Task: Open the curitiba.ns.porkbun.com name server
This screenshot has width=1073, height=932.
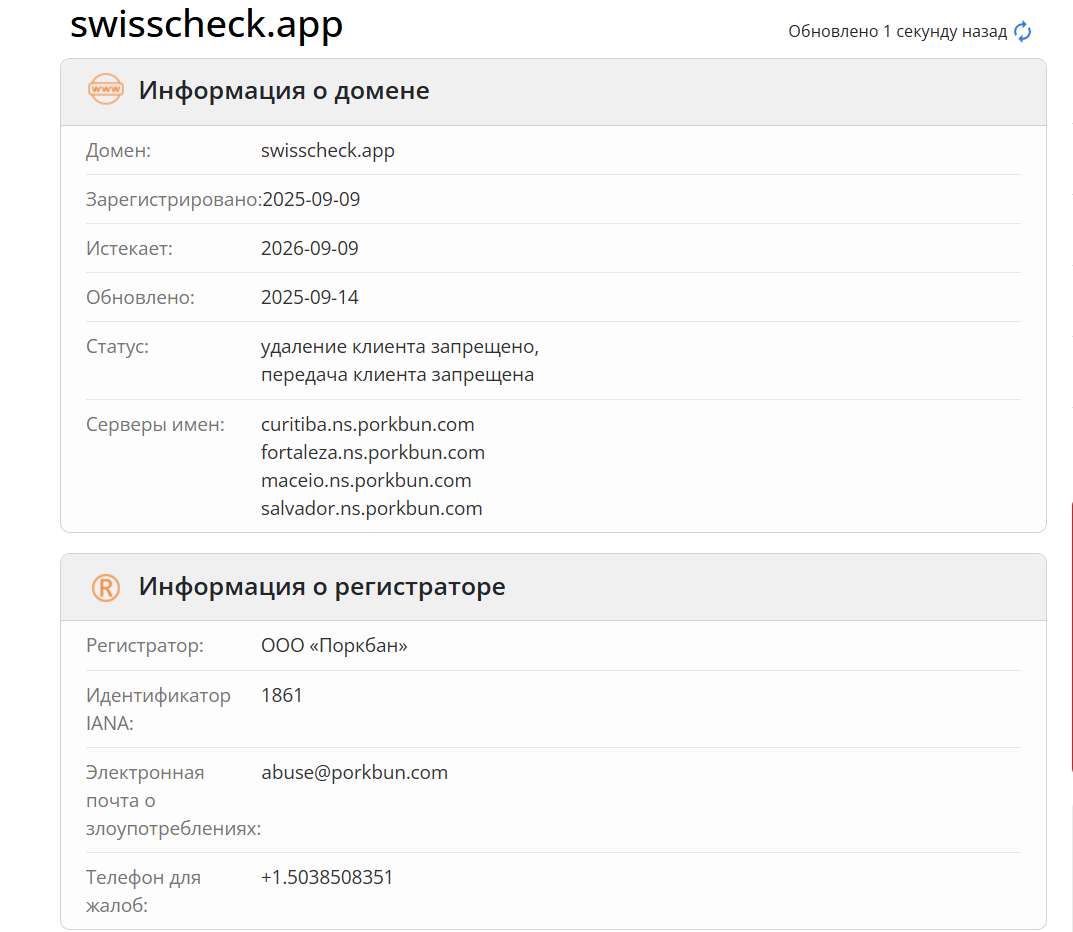Action: (x=367, y=425)
